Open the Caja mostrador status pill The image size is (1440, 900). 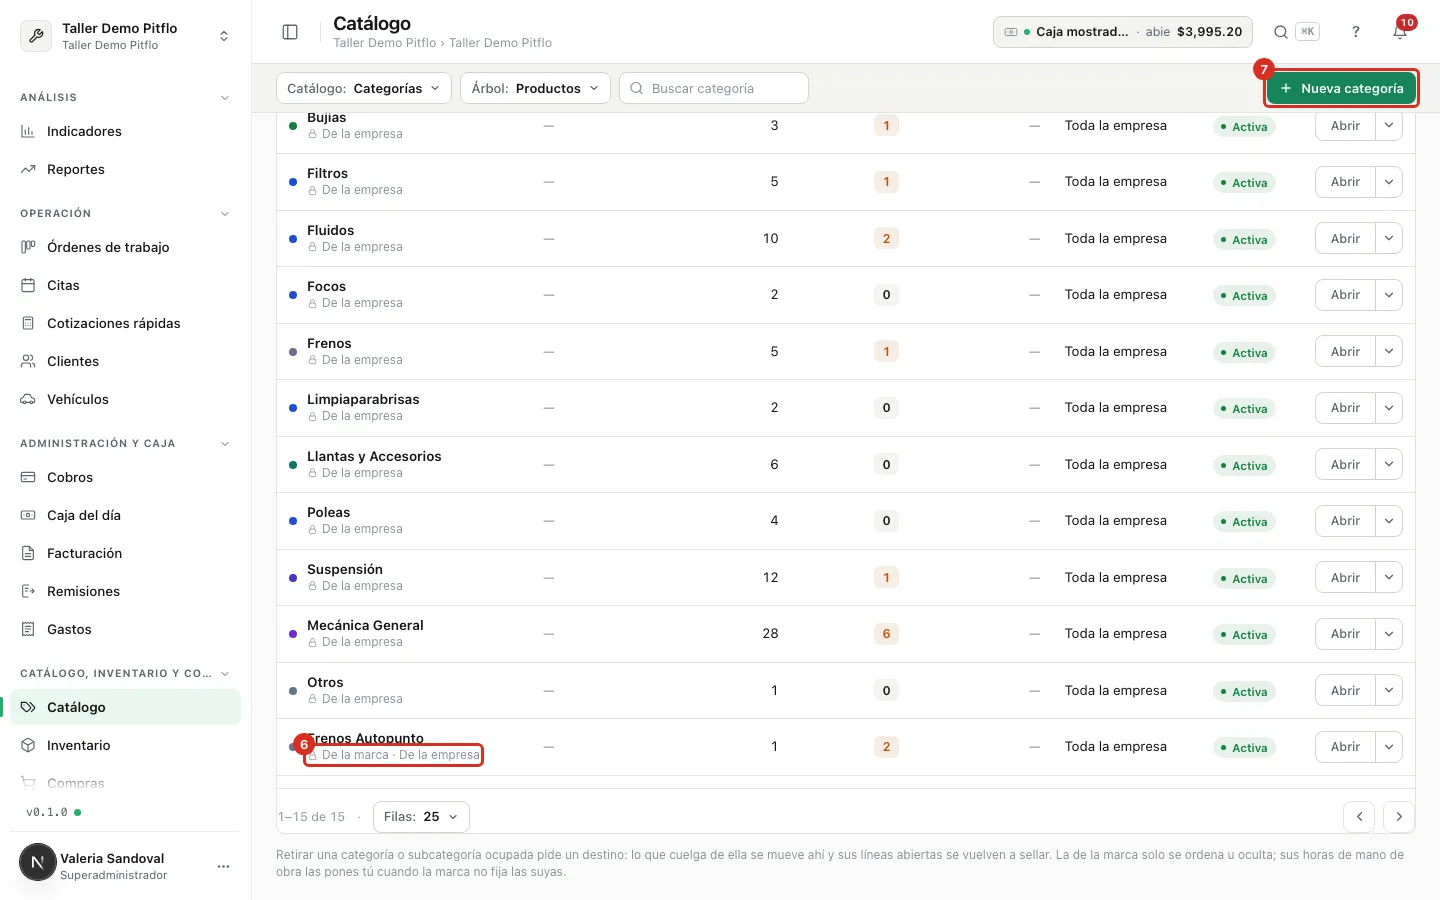point(1123,32)
